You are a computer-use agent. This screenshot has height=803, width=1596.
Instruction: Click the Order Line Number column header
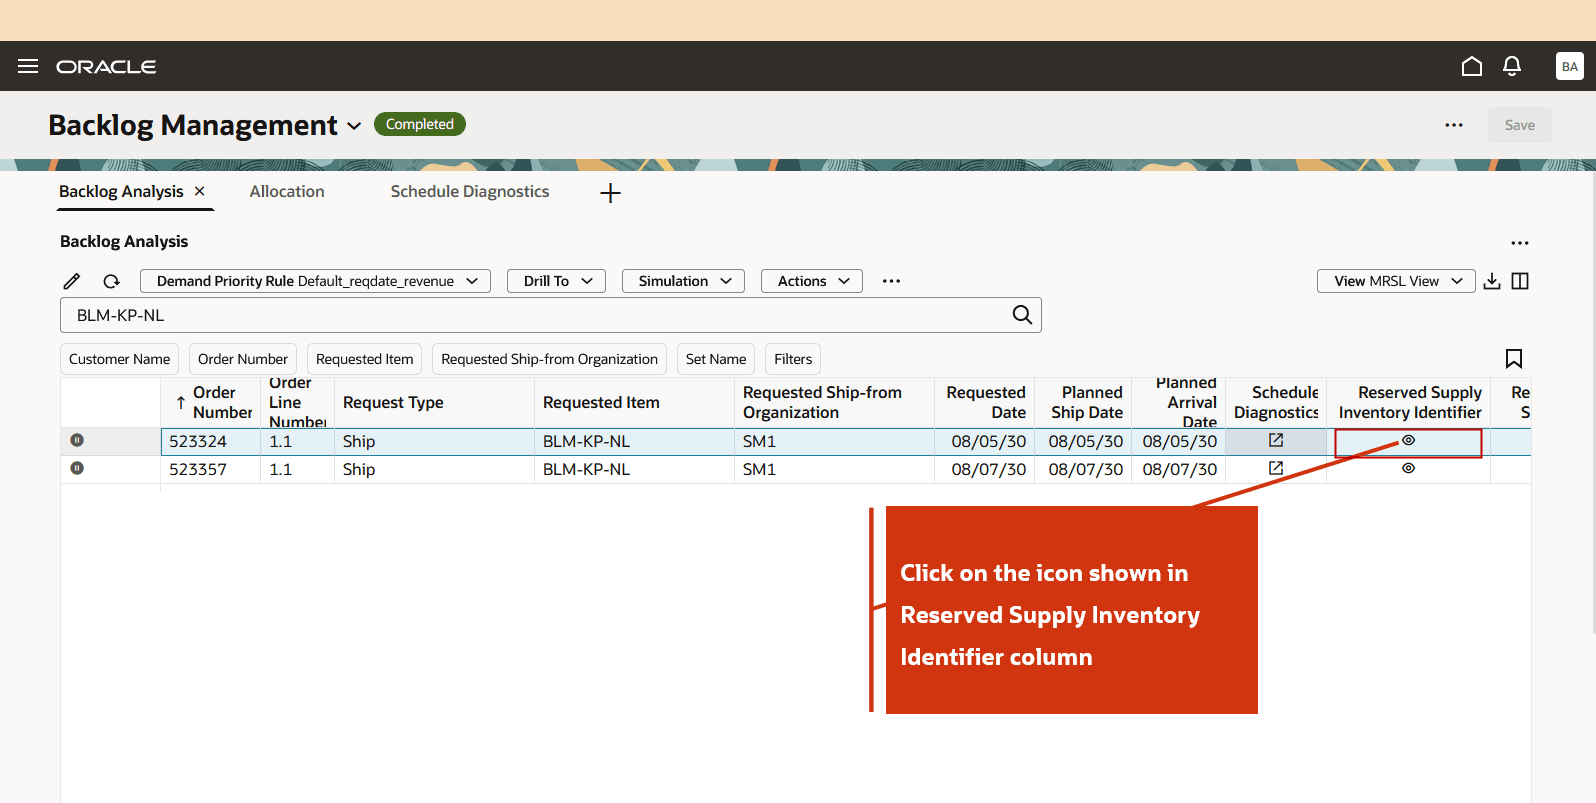297,402
